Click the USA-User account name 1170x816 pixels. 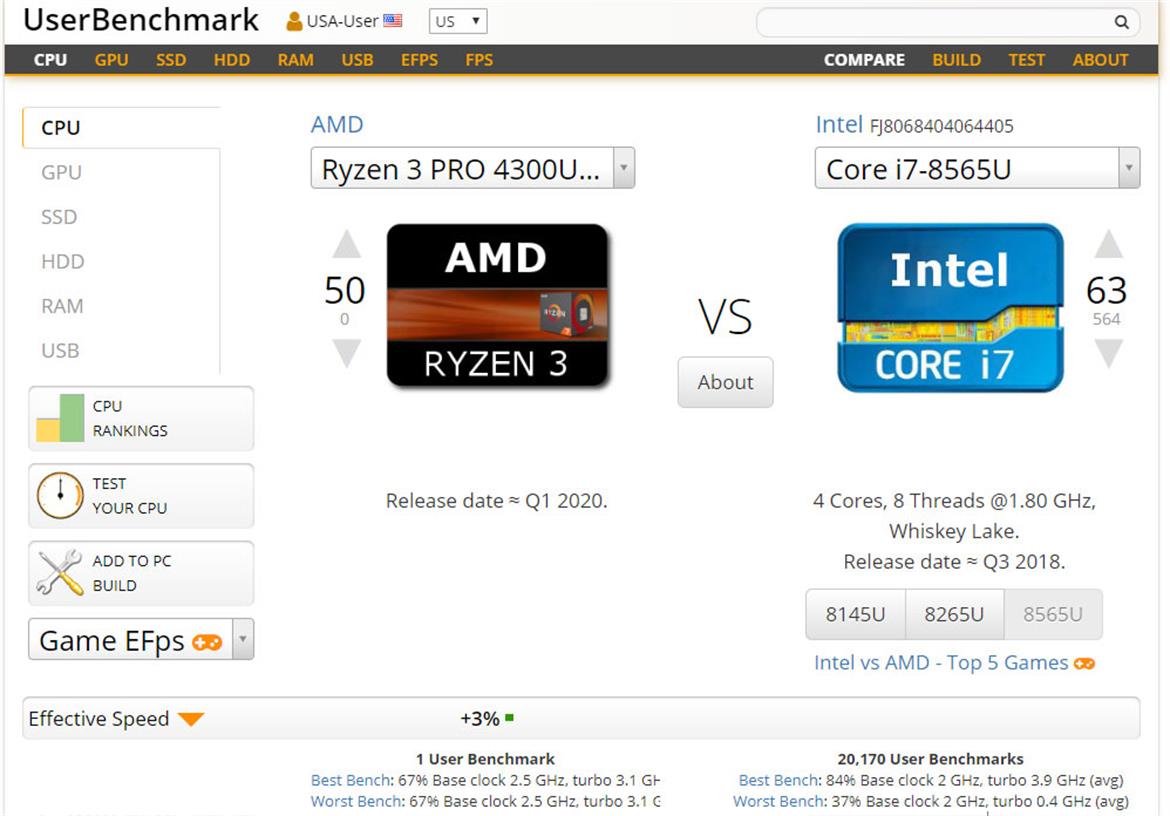(x=342, y=22)
